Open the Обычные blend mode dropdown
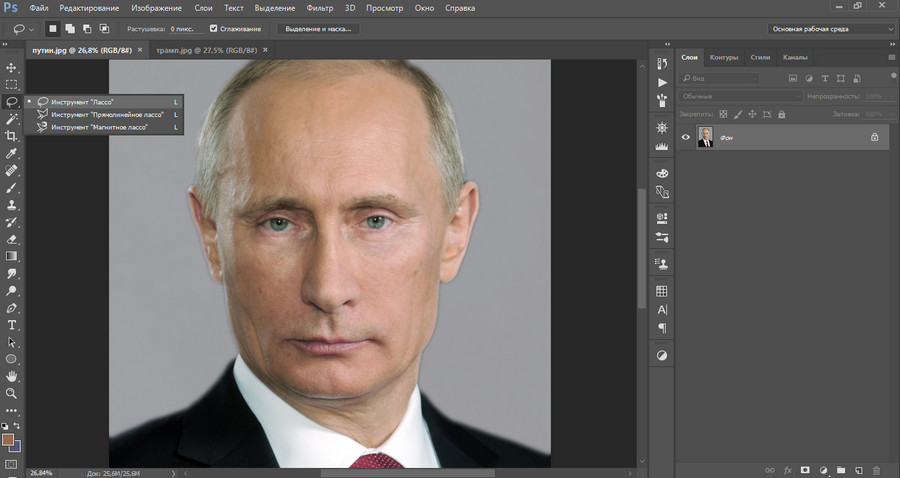This screenshot has height=478, width=900. [740, 96]
